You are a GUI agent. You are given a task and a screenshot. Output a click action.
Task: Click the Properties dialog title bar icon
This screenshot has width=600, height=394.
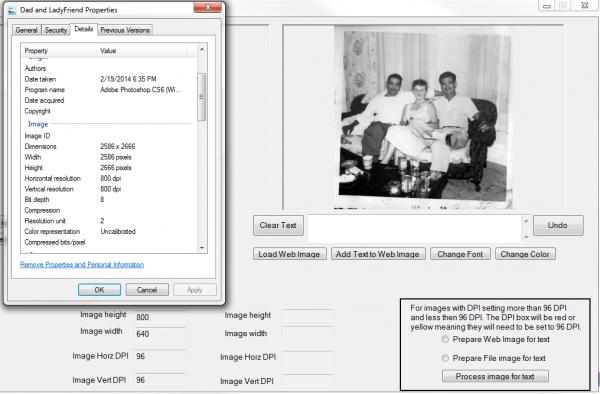click(x=12, y=10)
